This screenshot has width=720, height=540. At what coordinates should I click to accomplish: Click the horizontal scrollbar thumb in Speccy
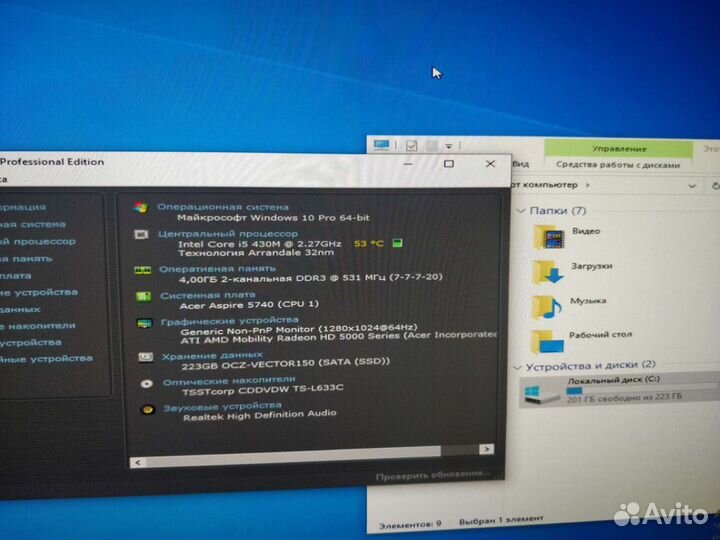click(292, 456)
